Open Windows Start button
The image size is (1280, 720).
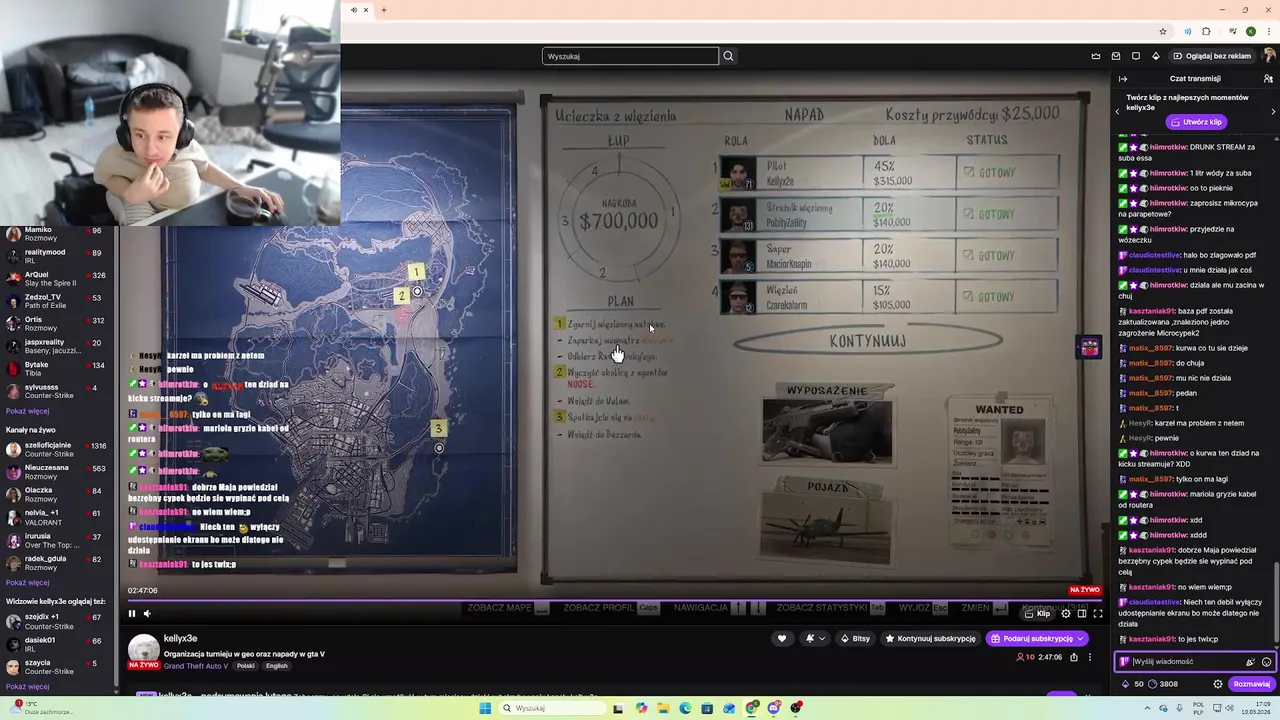485,708
